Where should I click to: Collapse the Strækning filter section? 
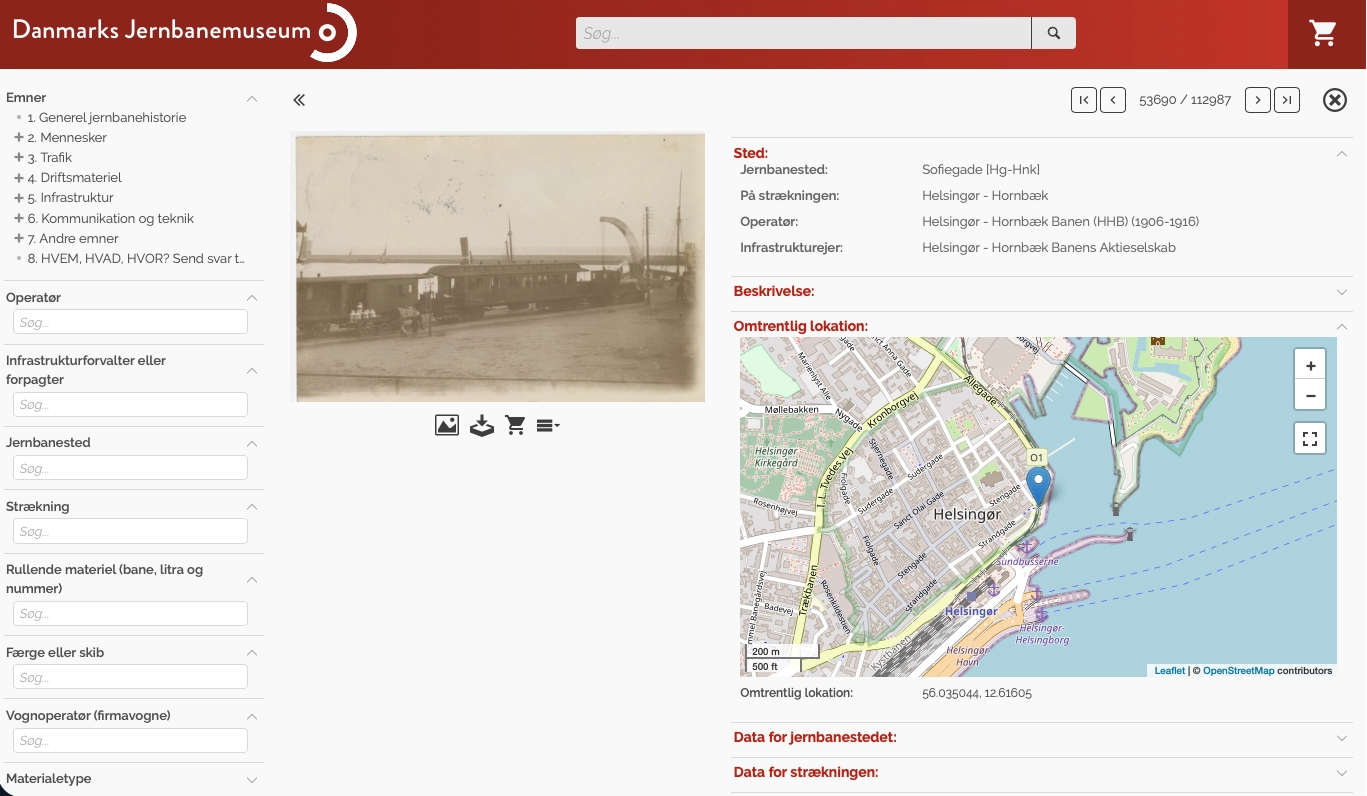pos(252,507)
